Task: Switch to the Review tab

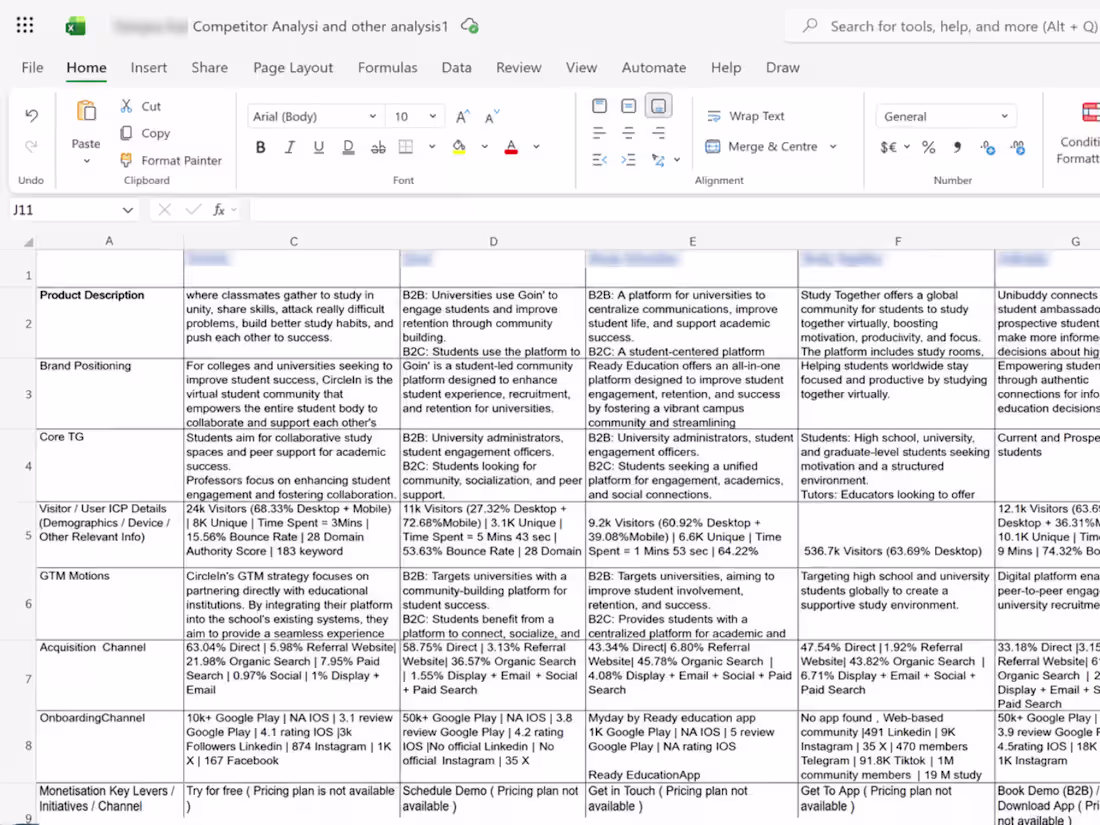Action: coord(518,67)
